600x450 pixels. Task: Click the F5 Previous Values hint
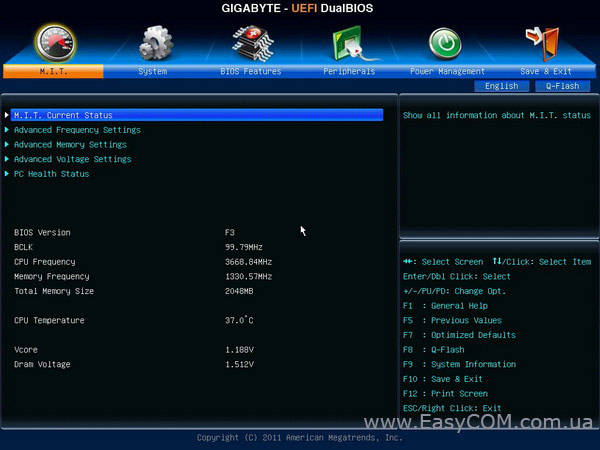point(452,320)
